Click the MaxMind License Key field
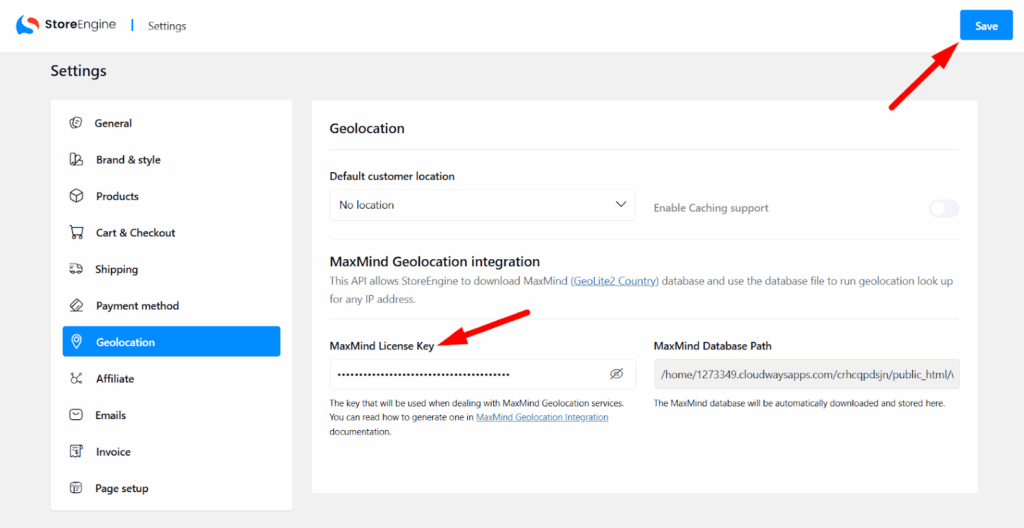 (468, 374)
